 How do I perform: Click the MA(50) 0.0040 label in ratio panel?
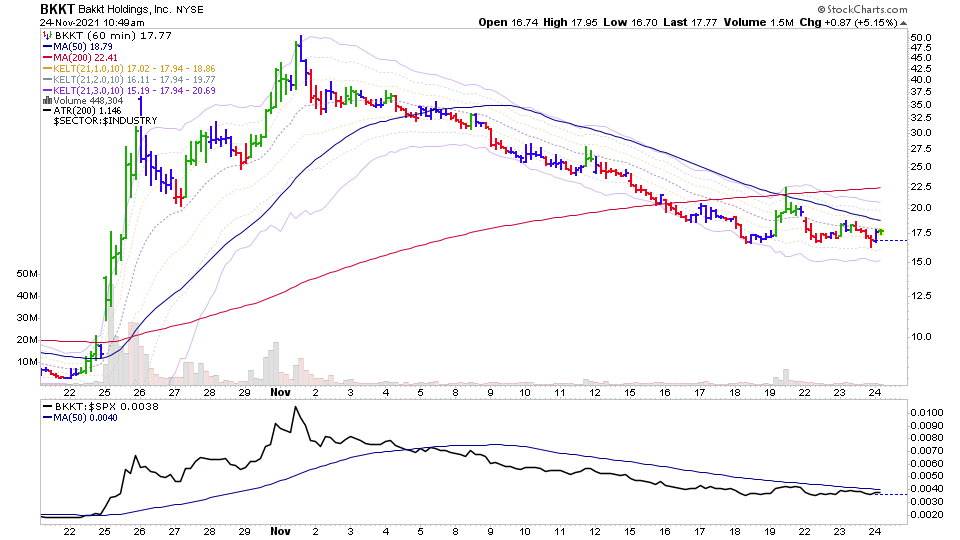86,418
